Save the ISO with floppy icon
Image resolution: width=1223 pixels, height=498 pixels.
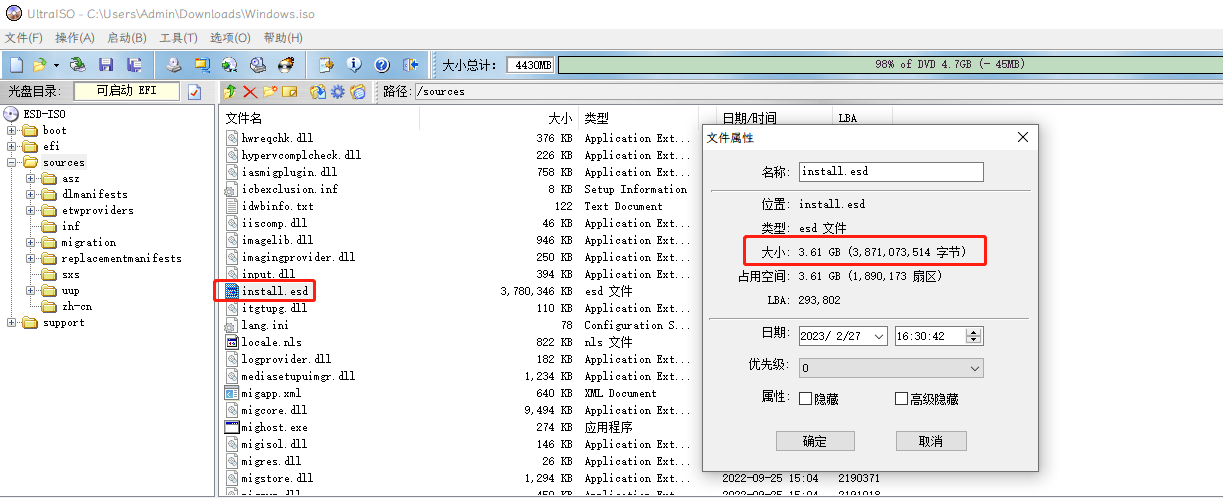click(105, 65)
